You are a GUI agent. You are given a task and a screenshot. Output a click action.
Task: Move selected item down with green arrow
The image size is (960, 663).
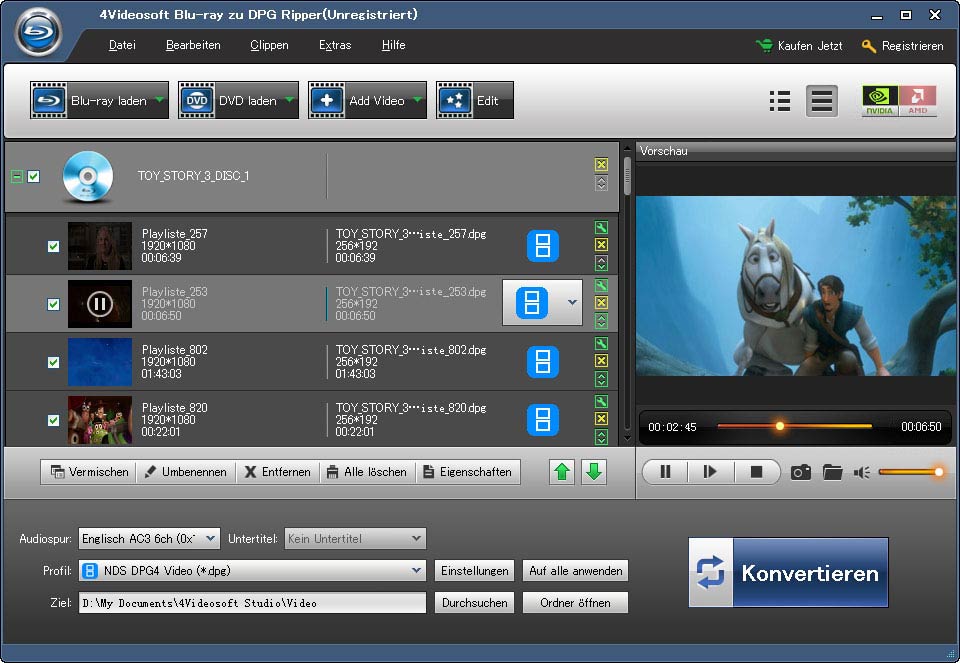pyautogui.click(x=594, y=472)
